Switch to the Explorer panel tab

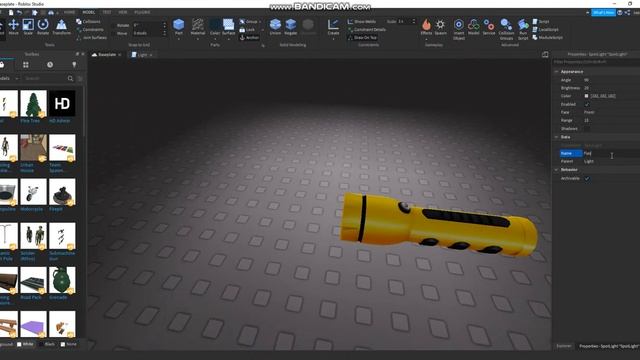[x=564, y=346]
